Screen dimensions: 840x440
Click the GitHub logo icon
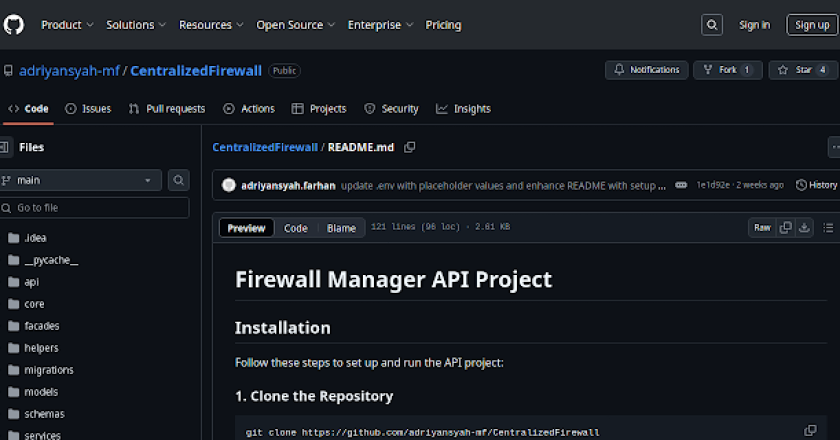click(15, 24)
